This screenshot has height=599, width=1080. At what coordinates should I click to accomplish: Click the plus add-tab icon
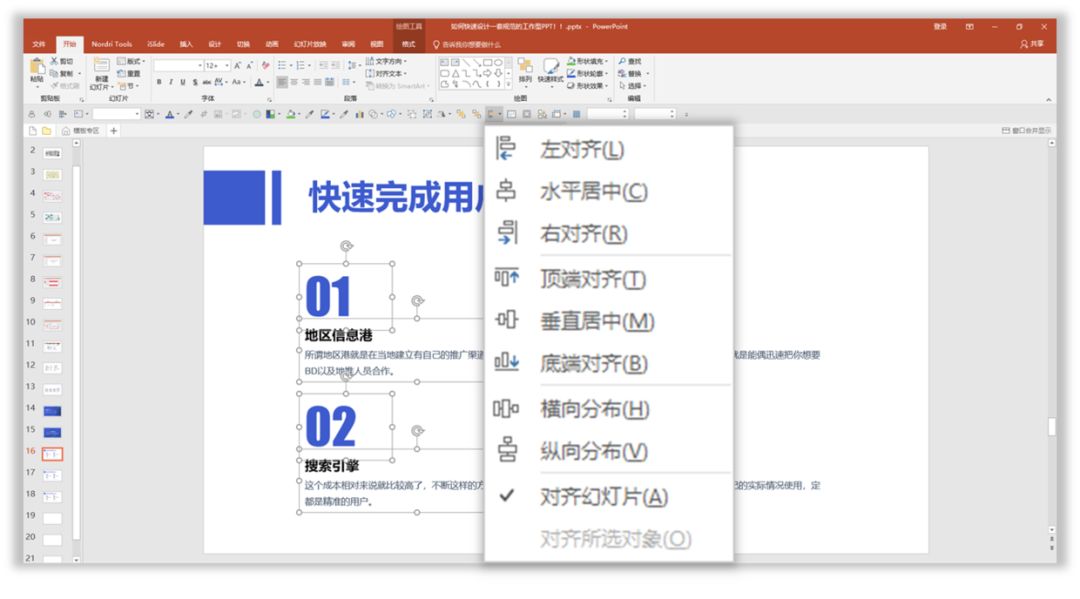point(114,131)
